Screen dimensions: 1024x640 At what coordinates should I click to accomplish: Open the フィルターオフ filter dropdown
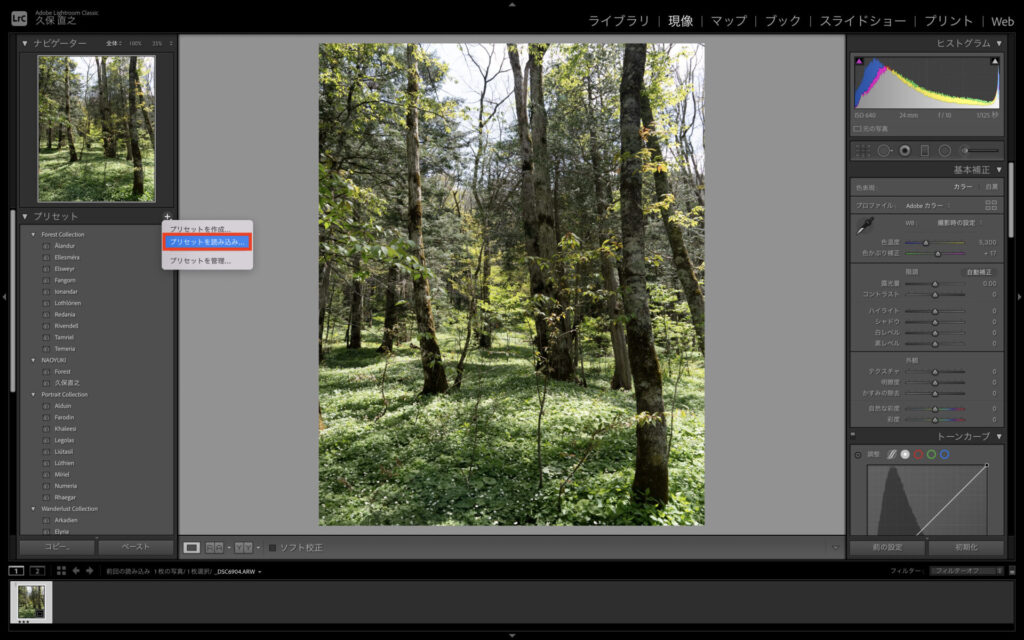click(x=967, y=571)
